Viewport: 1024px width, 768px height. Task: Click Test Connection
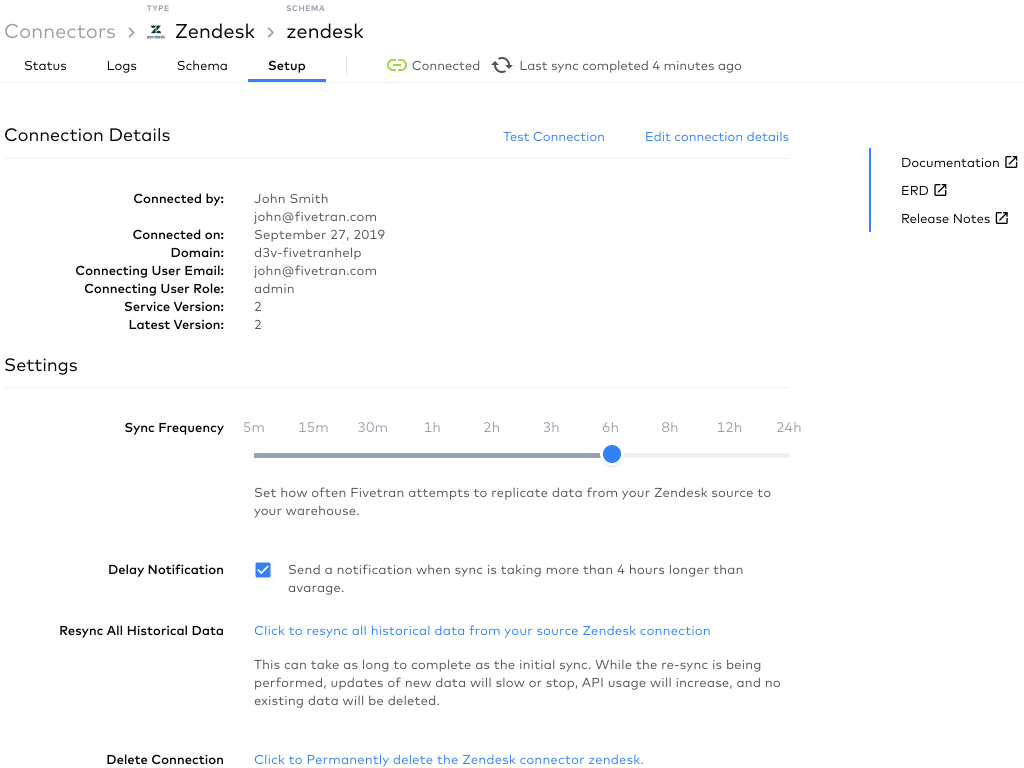coord(554,136)
